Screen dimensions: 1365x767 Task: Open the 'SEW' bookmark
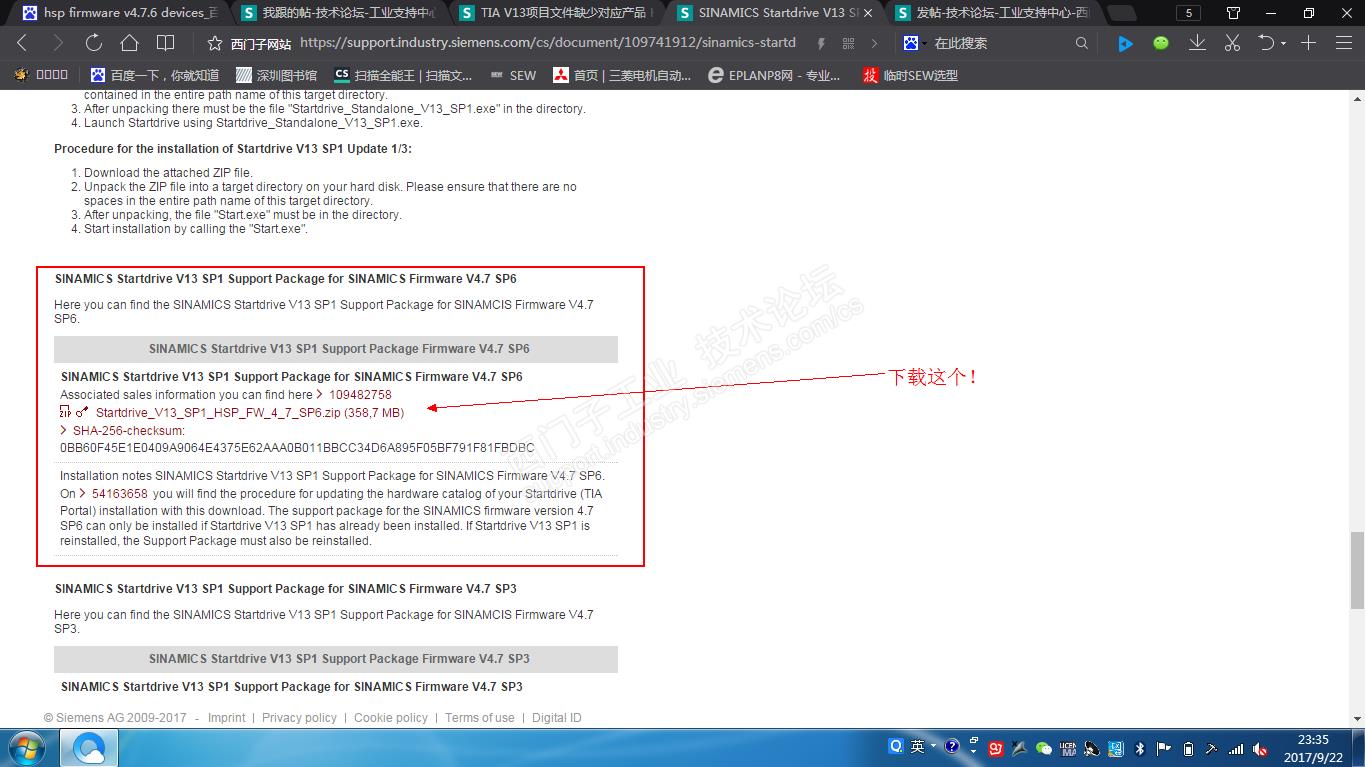pyautogui.click(x=513, y=75)
